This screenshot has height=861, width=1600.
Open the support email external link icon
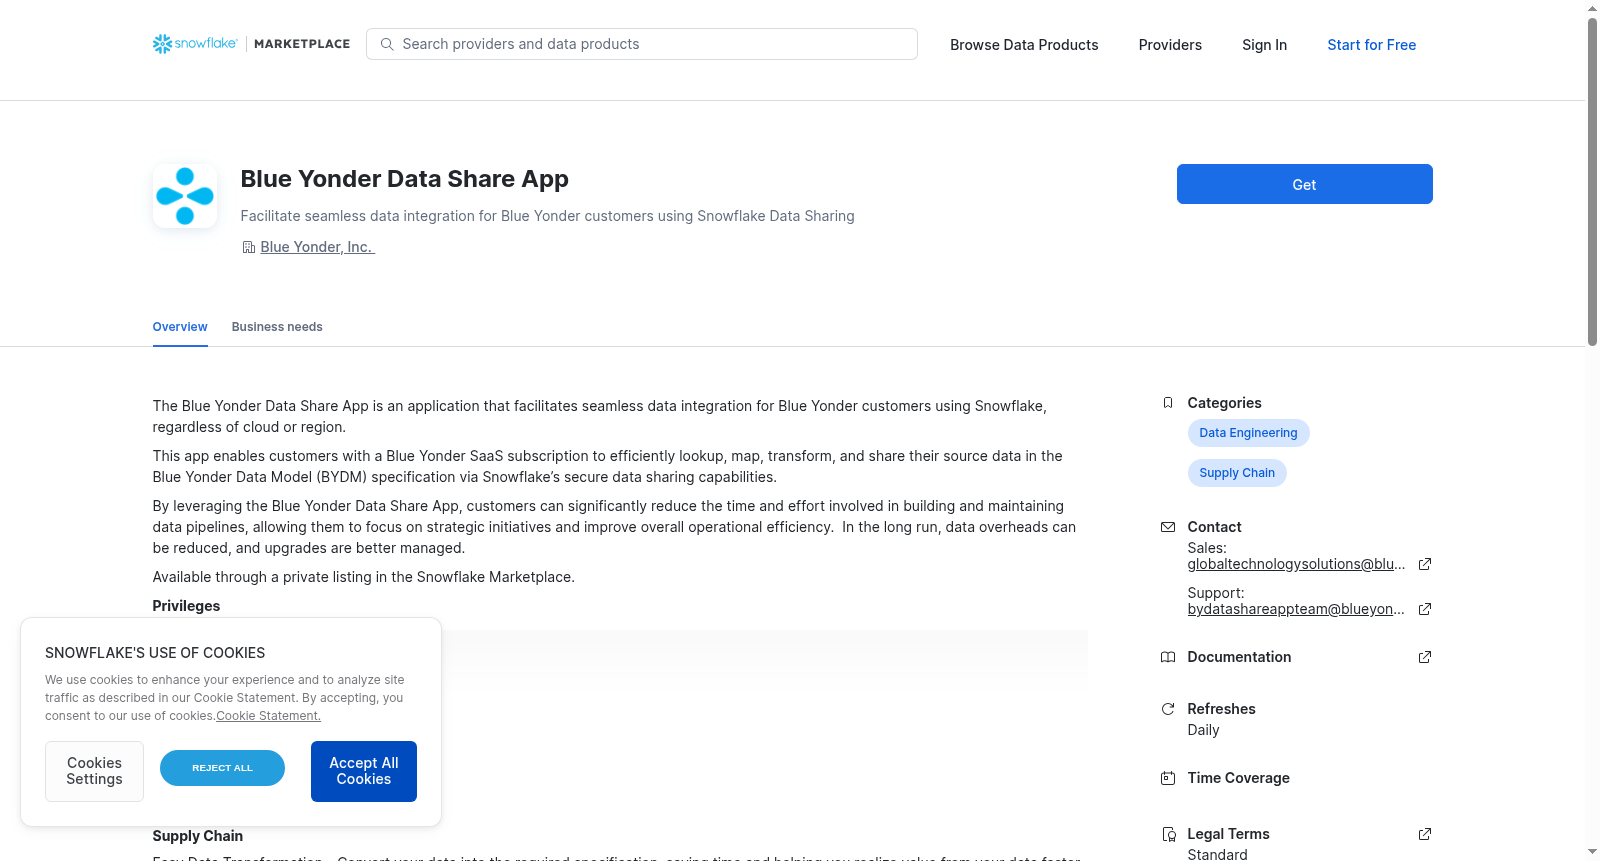tap(1425, 609)
